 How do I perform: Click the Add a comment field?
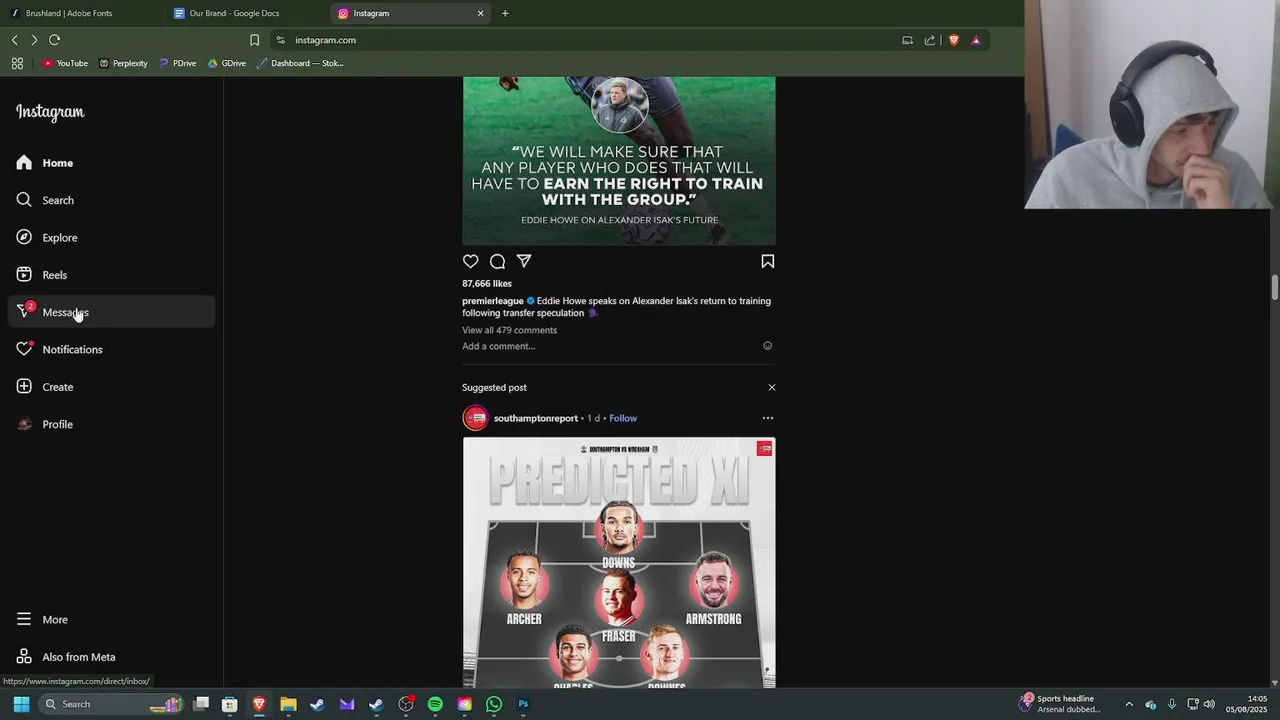[609, 346]
